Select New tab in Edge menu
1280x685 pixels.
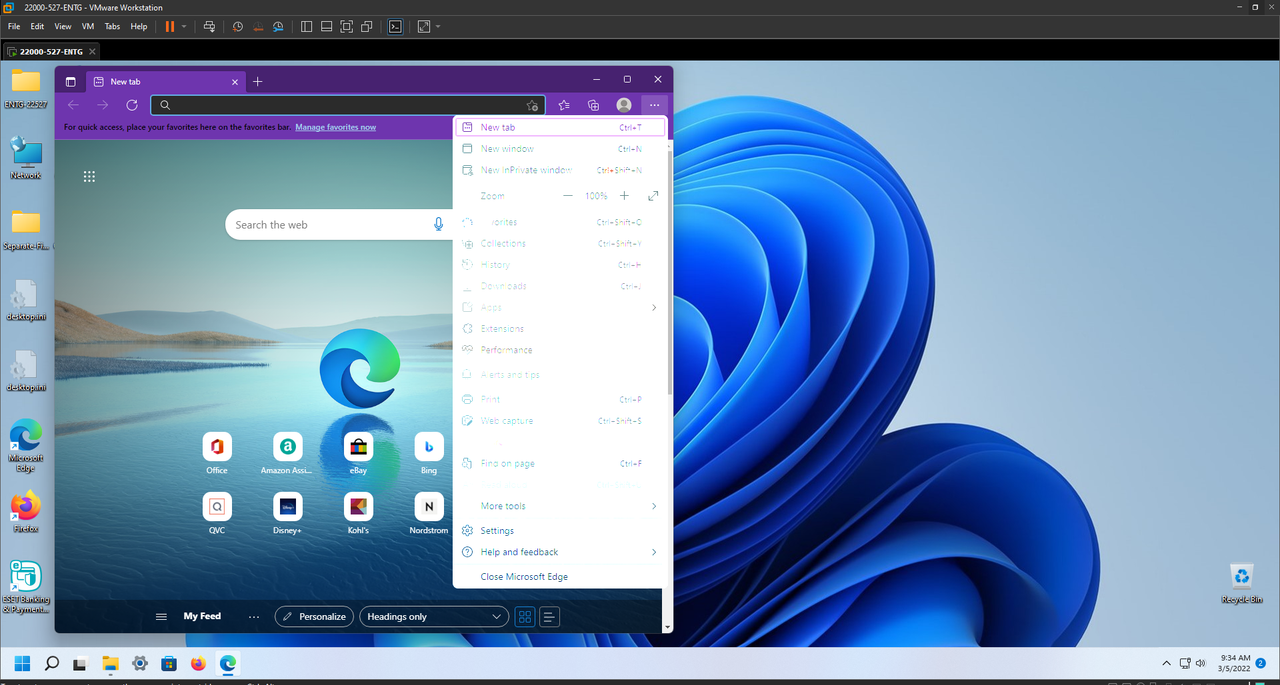[559, 127]
